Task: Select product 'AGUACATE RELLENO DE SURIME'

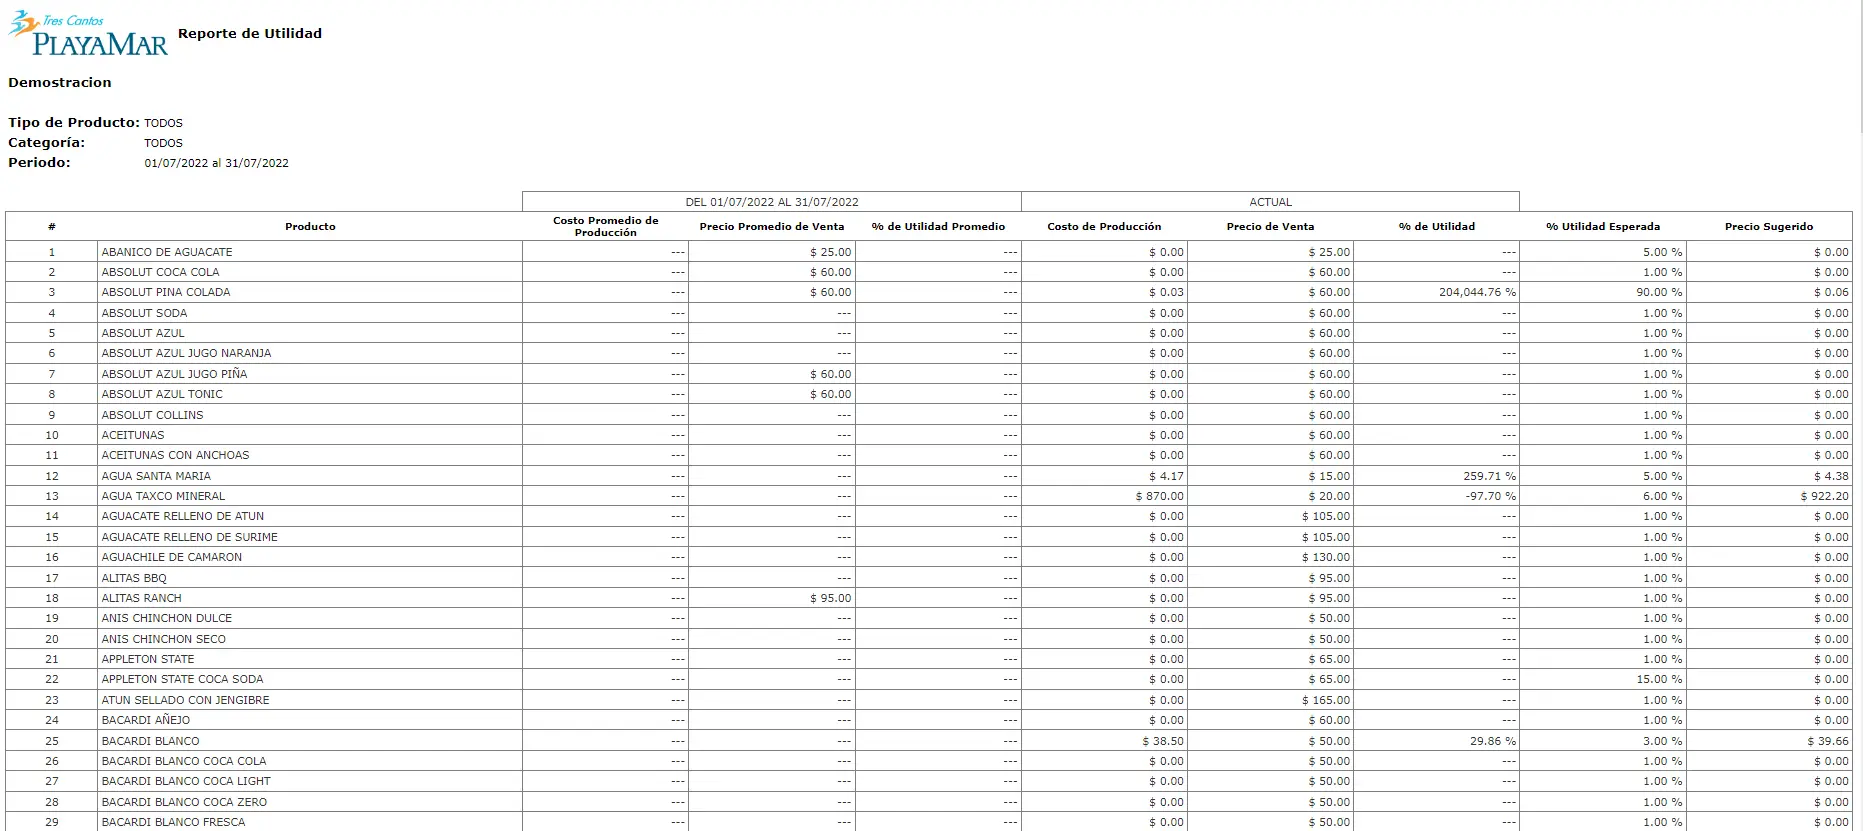Action: [x=190, y=537]
